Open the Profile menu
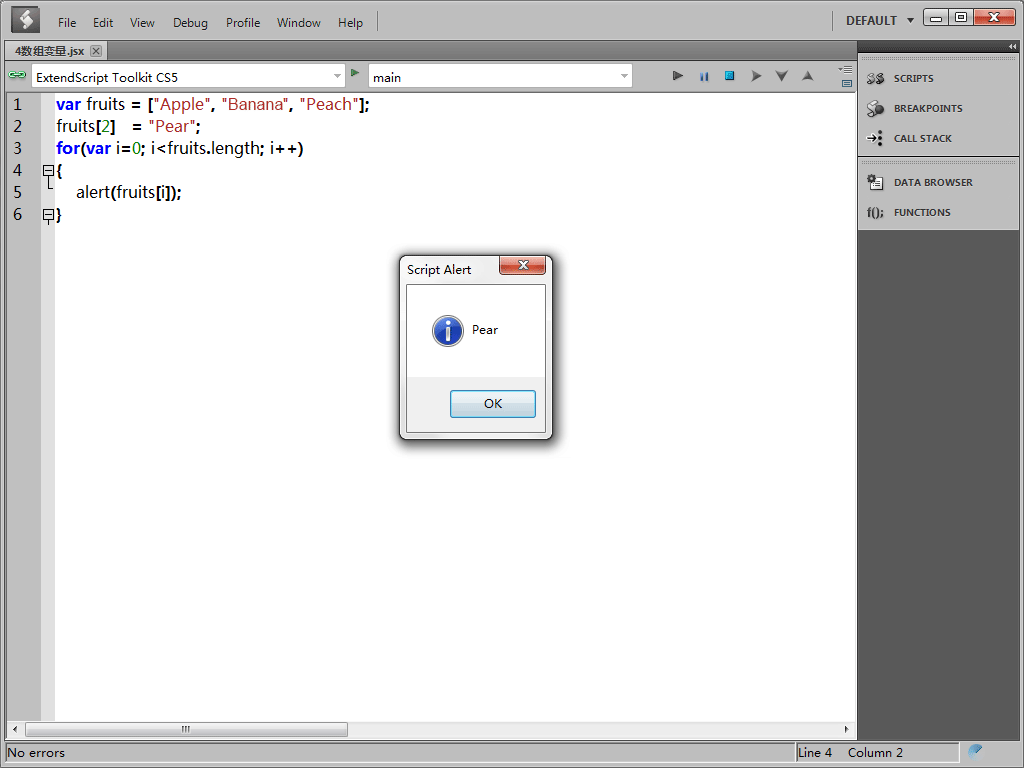1024x768 pixels. tap(243, 23)
